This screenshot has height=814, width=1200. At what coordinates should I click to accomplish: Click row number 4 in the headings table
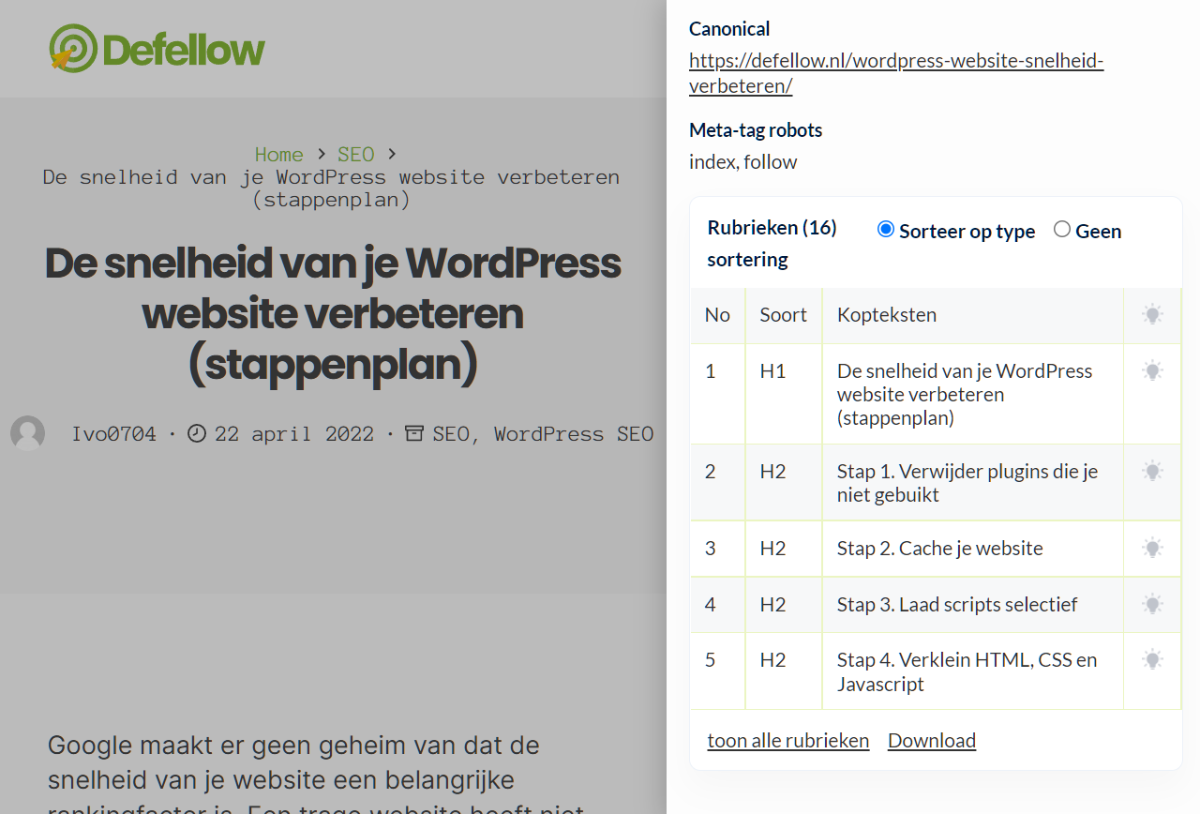pos(710,604)
